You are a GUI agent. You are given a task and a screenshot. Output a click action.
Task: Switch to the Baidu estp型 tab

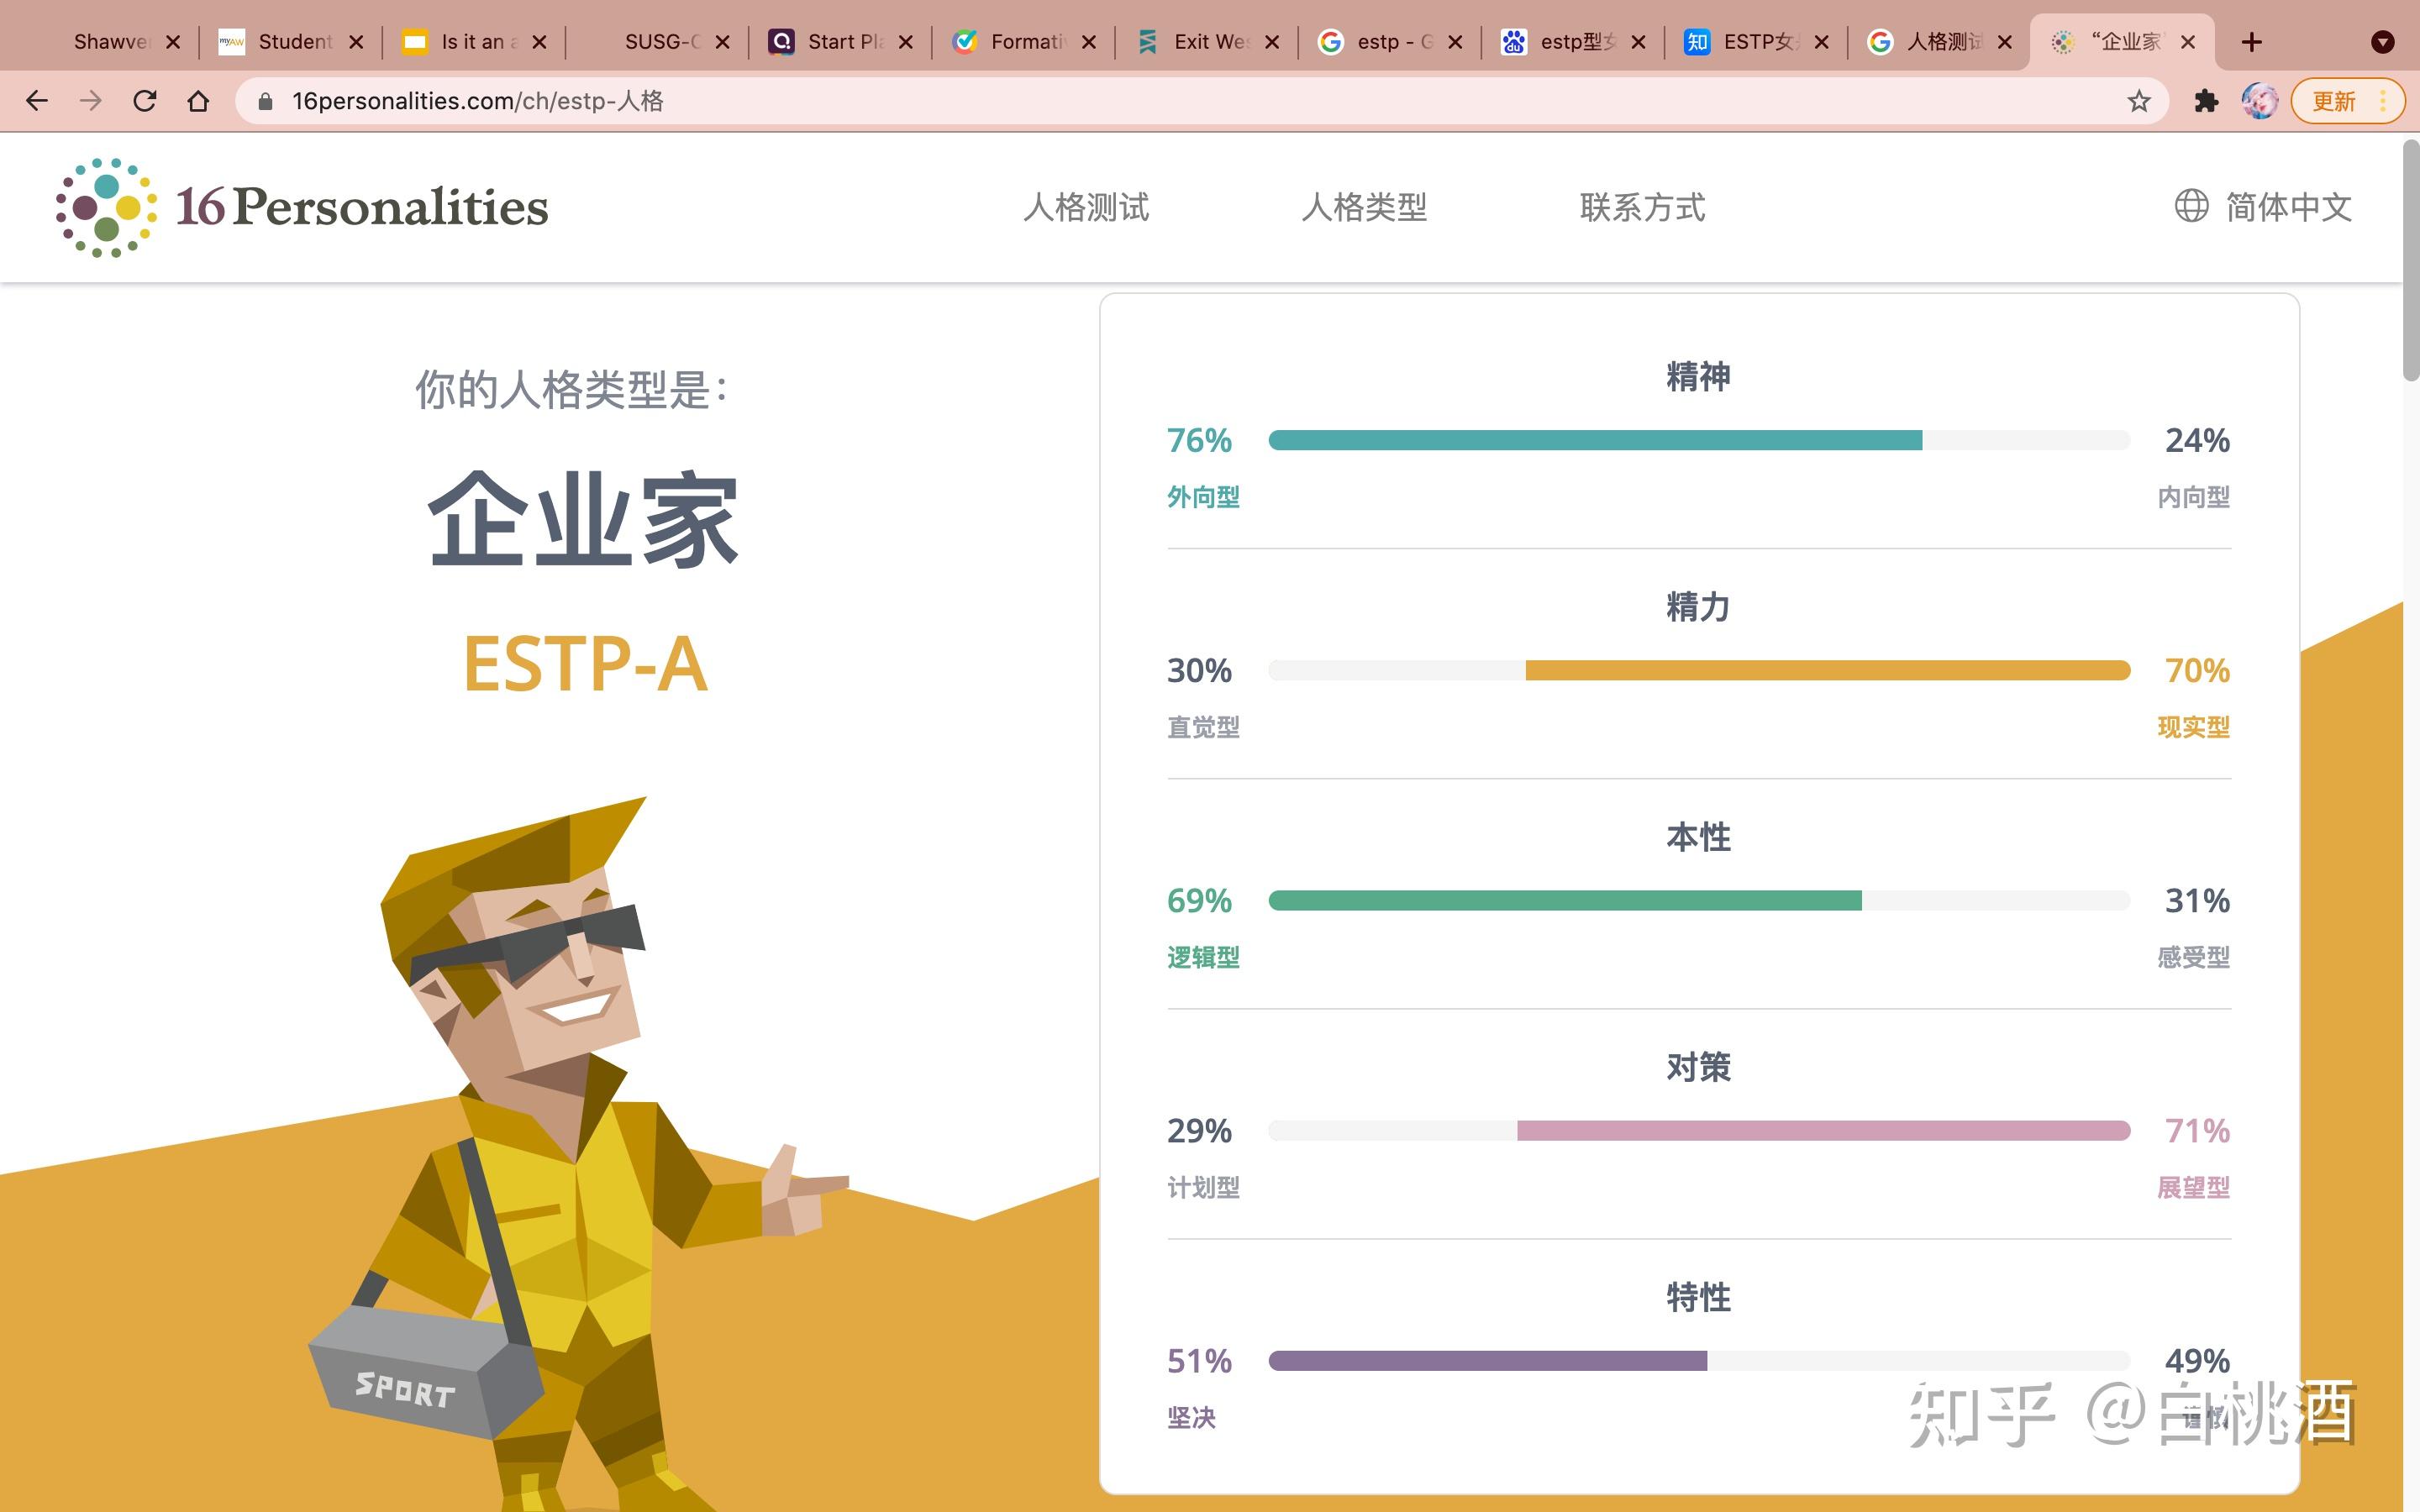[x=1573, y=42]
